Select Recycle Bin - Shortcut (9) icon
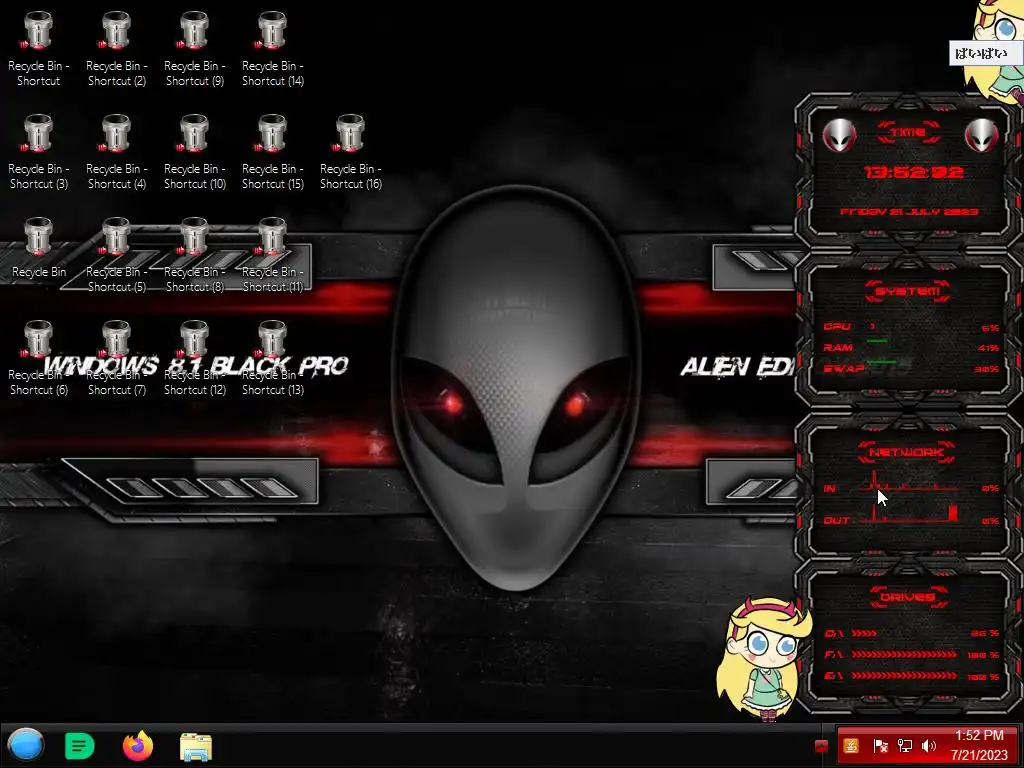This screenshot has height=768, width=1024. (x=195, y=49)
